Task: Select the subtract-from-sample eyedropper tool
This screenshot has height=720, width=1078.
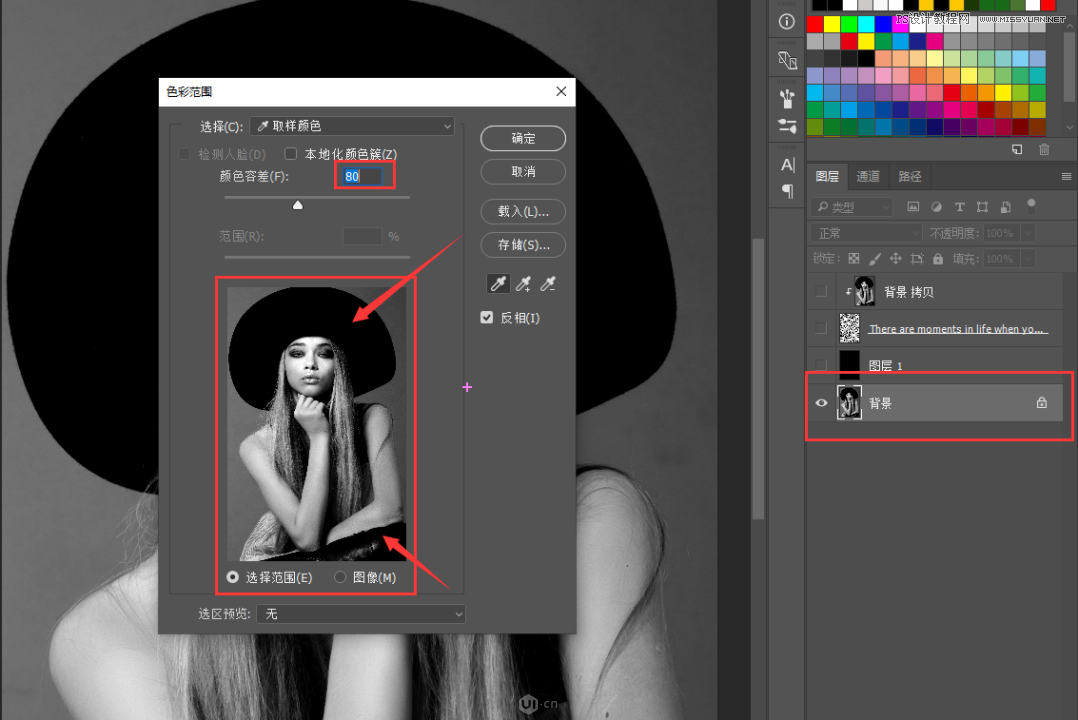Action: pyautogui.click(x=548, y=283)
